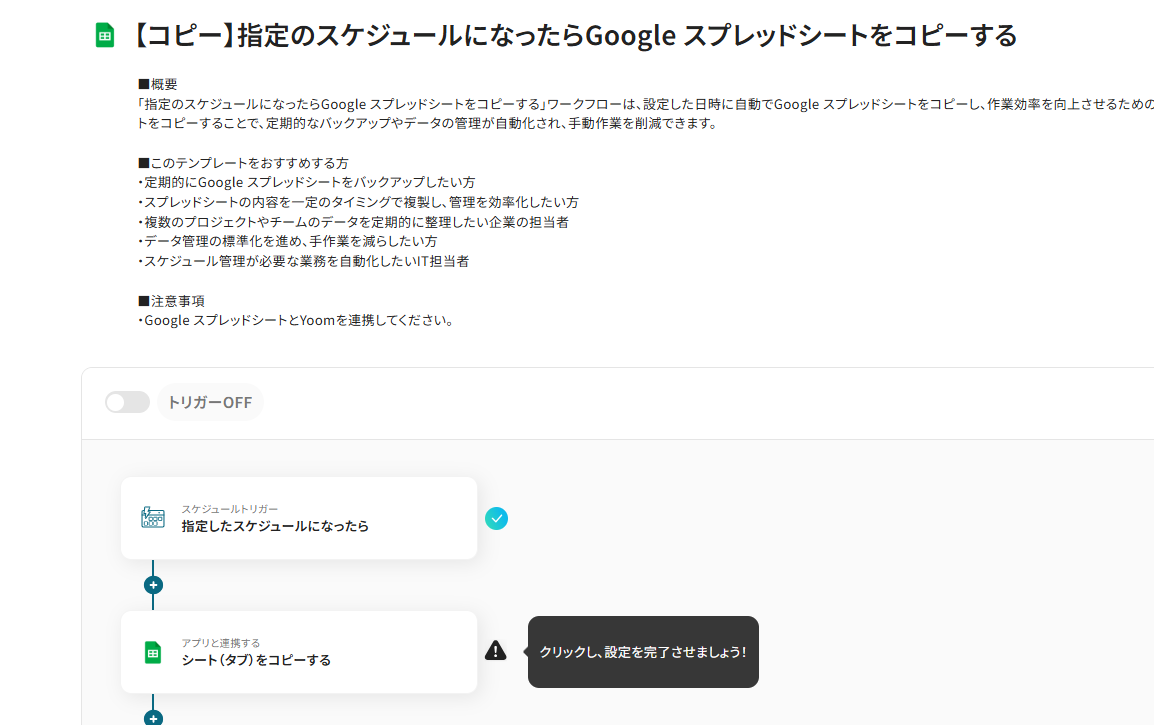Add a step with the plus button below the trigger
This screenshot has width=1154, height=725.
tap(153, 585)
